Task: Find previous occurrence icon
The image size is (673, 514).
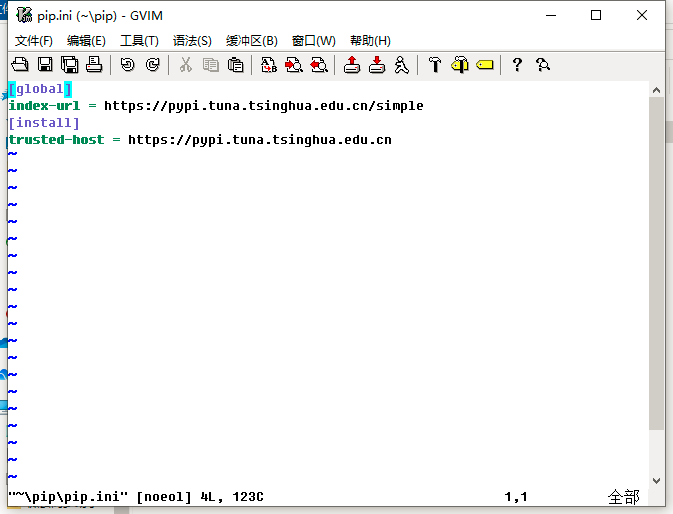Action: coord(319,65)
